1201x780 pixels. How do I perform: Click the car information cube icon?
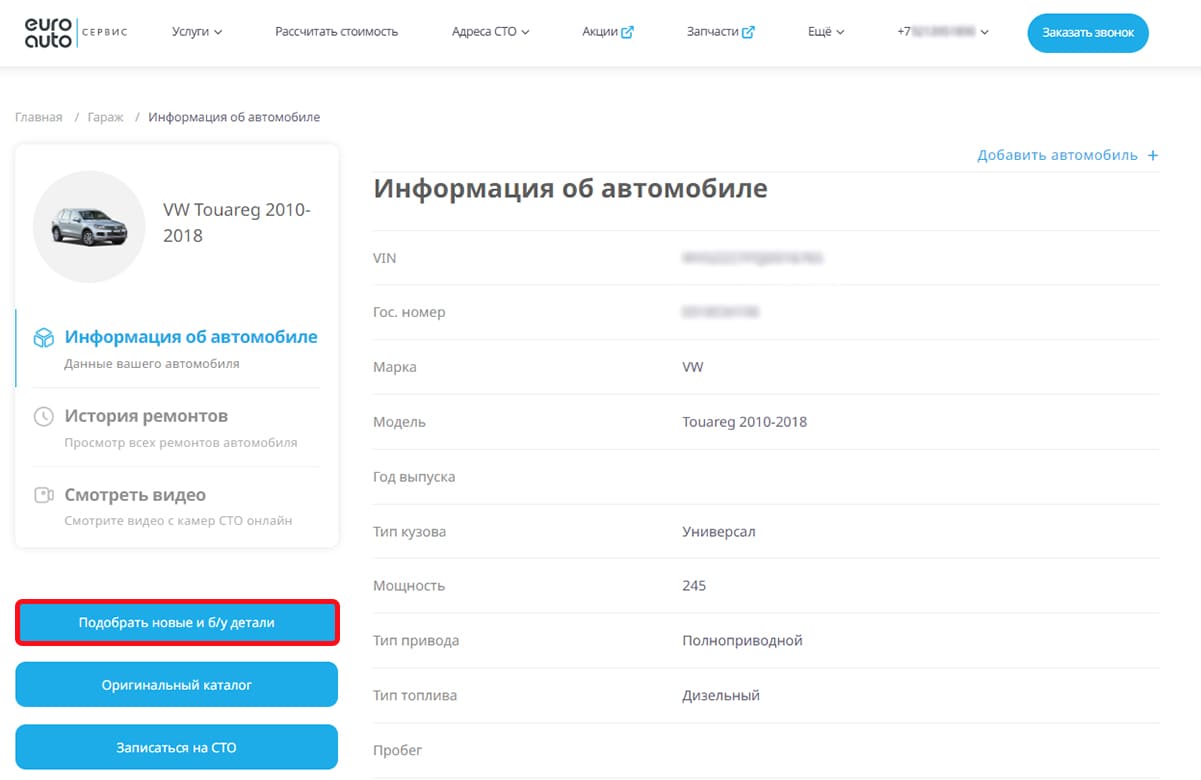click(43, 338)
